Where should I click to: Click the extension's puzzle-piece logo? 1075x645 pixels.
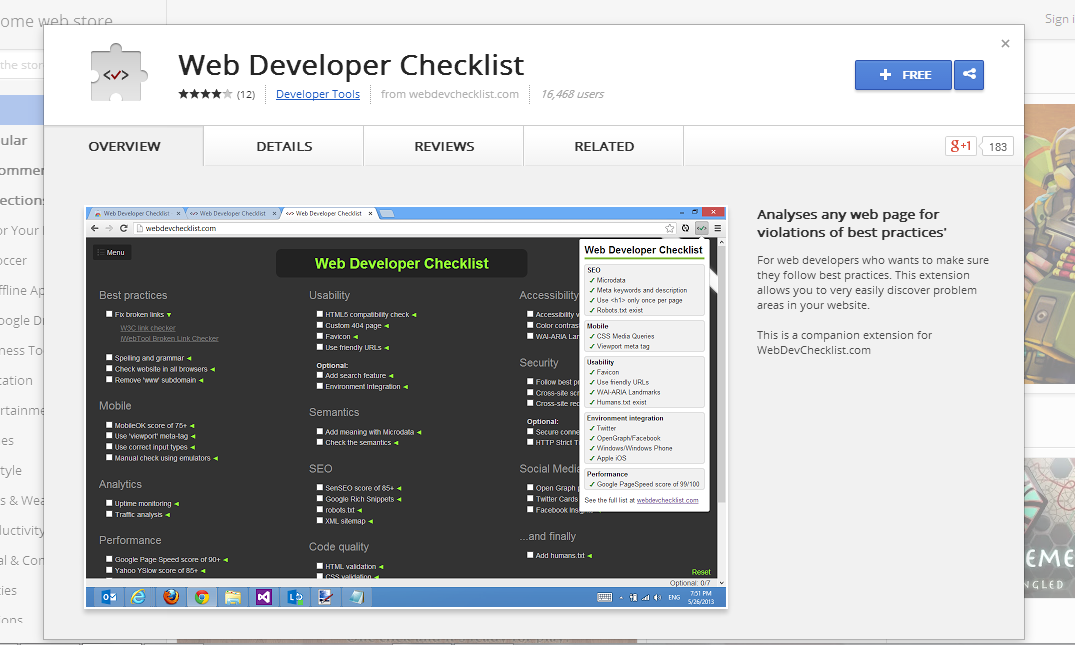pyautogui.click(x=118, y=71)
